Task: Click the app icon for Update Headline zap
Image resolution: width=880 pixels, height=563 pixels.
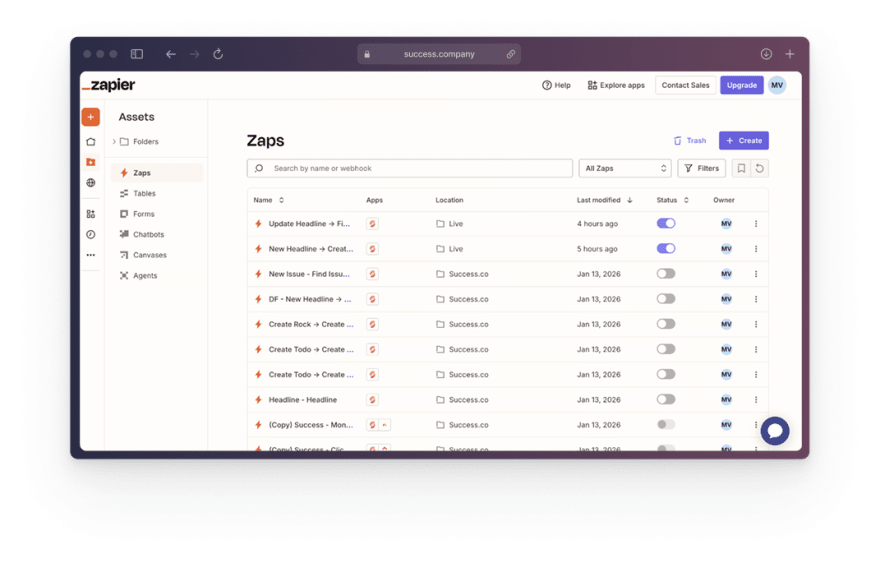Action: click(372, 224)
